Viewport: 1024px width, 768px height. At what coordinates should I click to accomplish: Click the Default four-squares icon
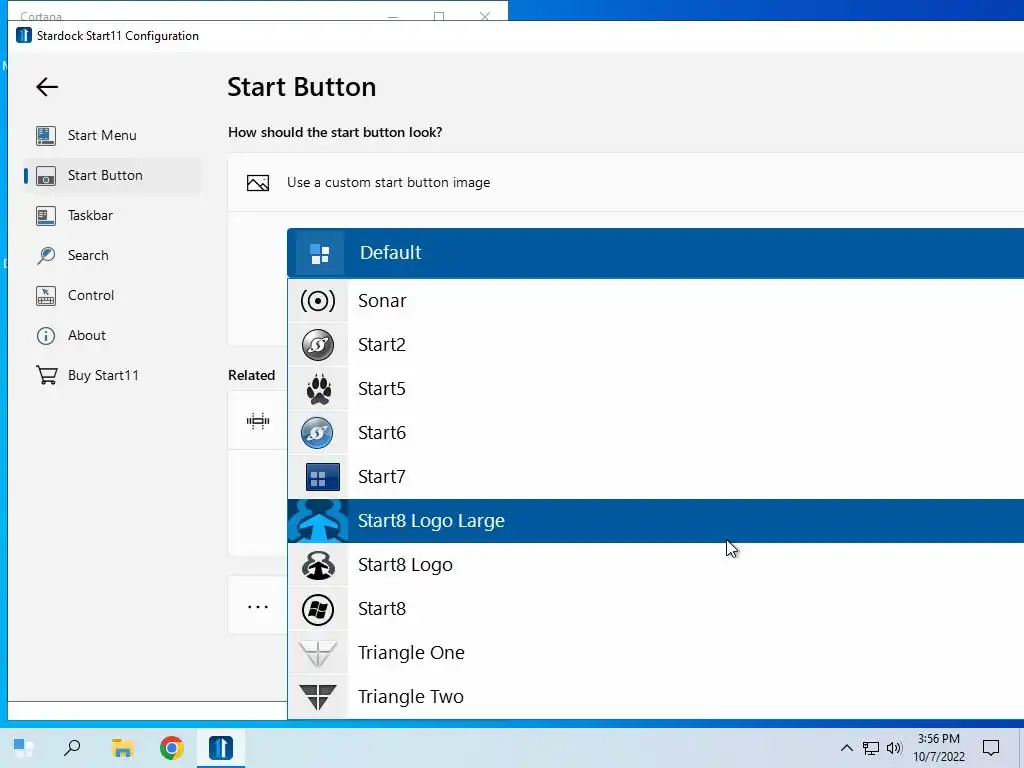pos(320,253)
